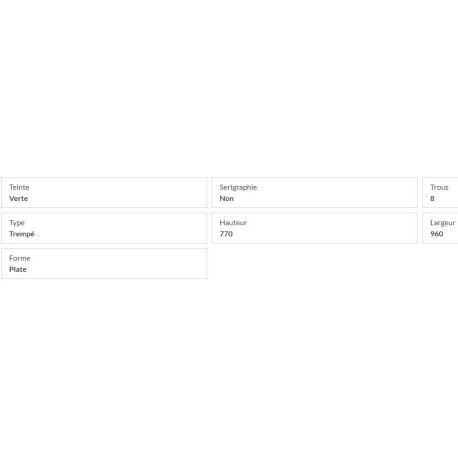The image size is (458, 458).
Task: Click the Type property card
Action: (104, 228)
